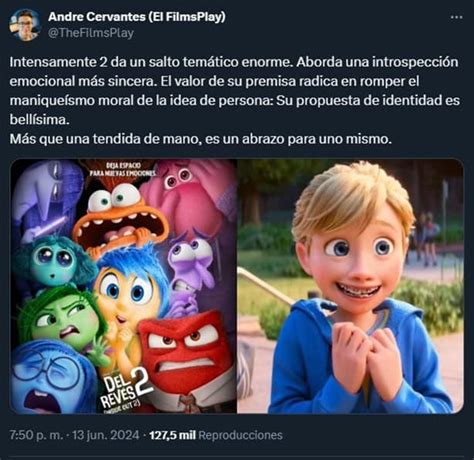View the 127,5 mil Reproducciones count
This screenshot has width=474, height=460.
[x=216, y=435]
